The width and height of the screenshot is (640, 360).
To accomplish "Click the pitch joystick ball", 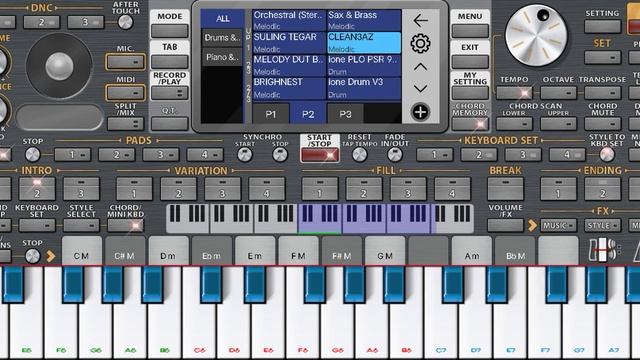I will (60, 66).
